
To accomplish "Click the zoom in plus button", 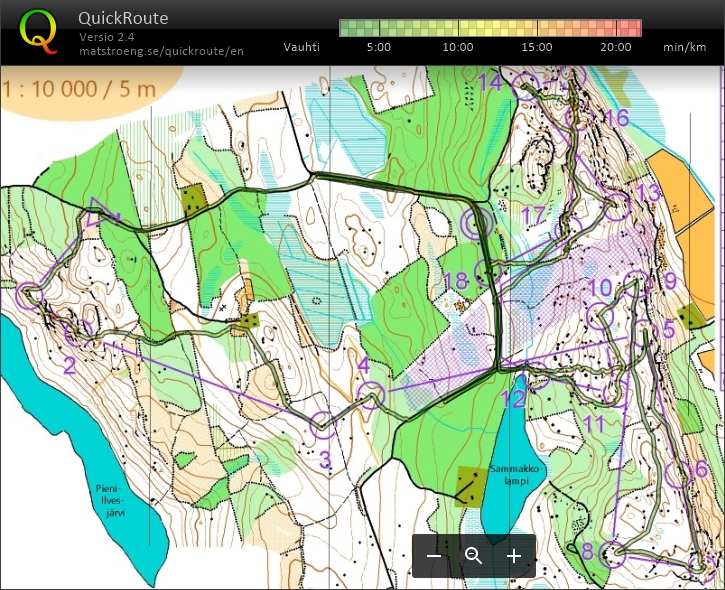I will (514, 556).
